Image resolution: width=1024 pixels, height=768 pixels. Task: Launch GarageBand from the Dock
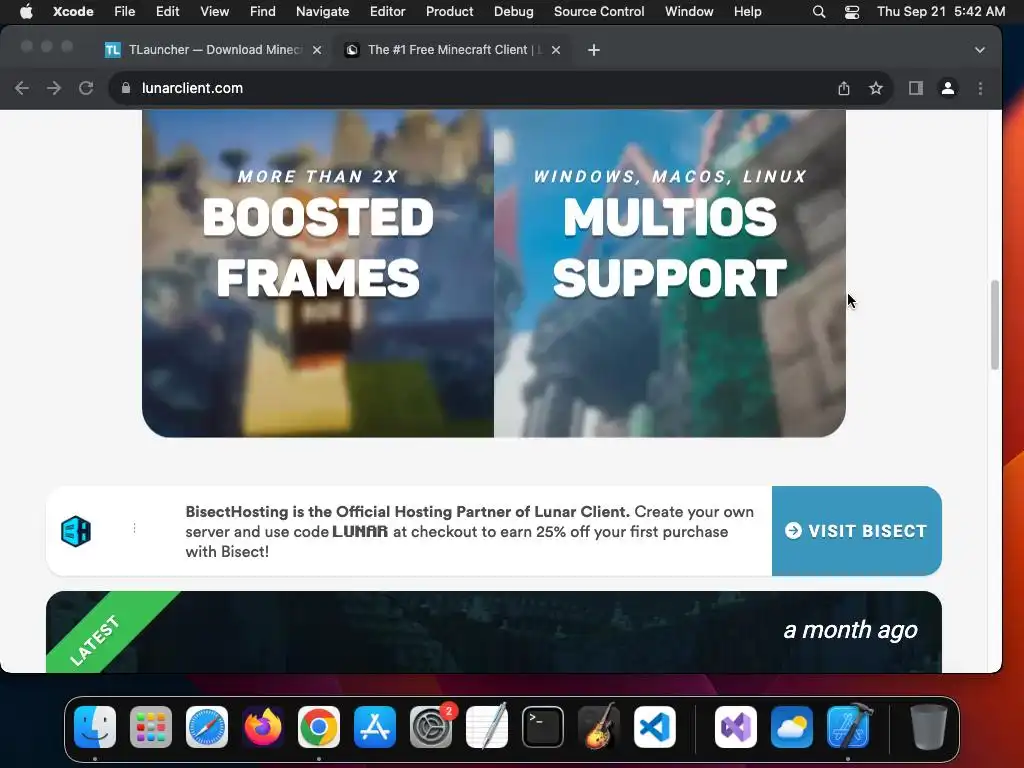pos(599,727)
